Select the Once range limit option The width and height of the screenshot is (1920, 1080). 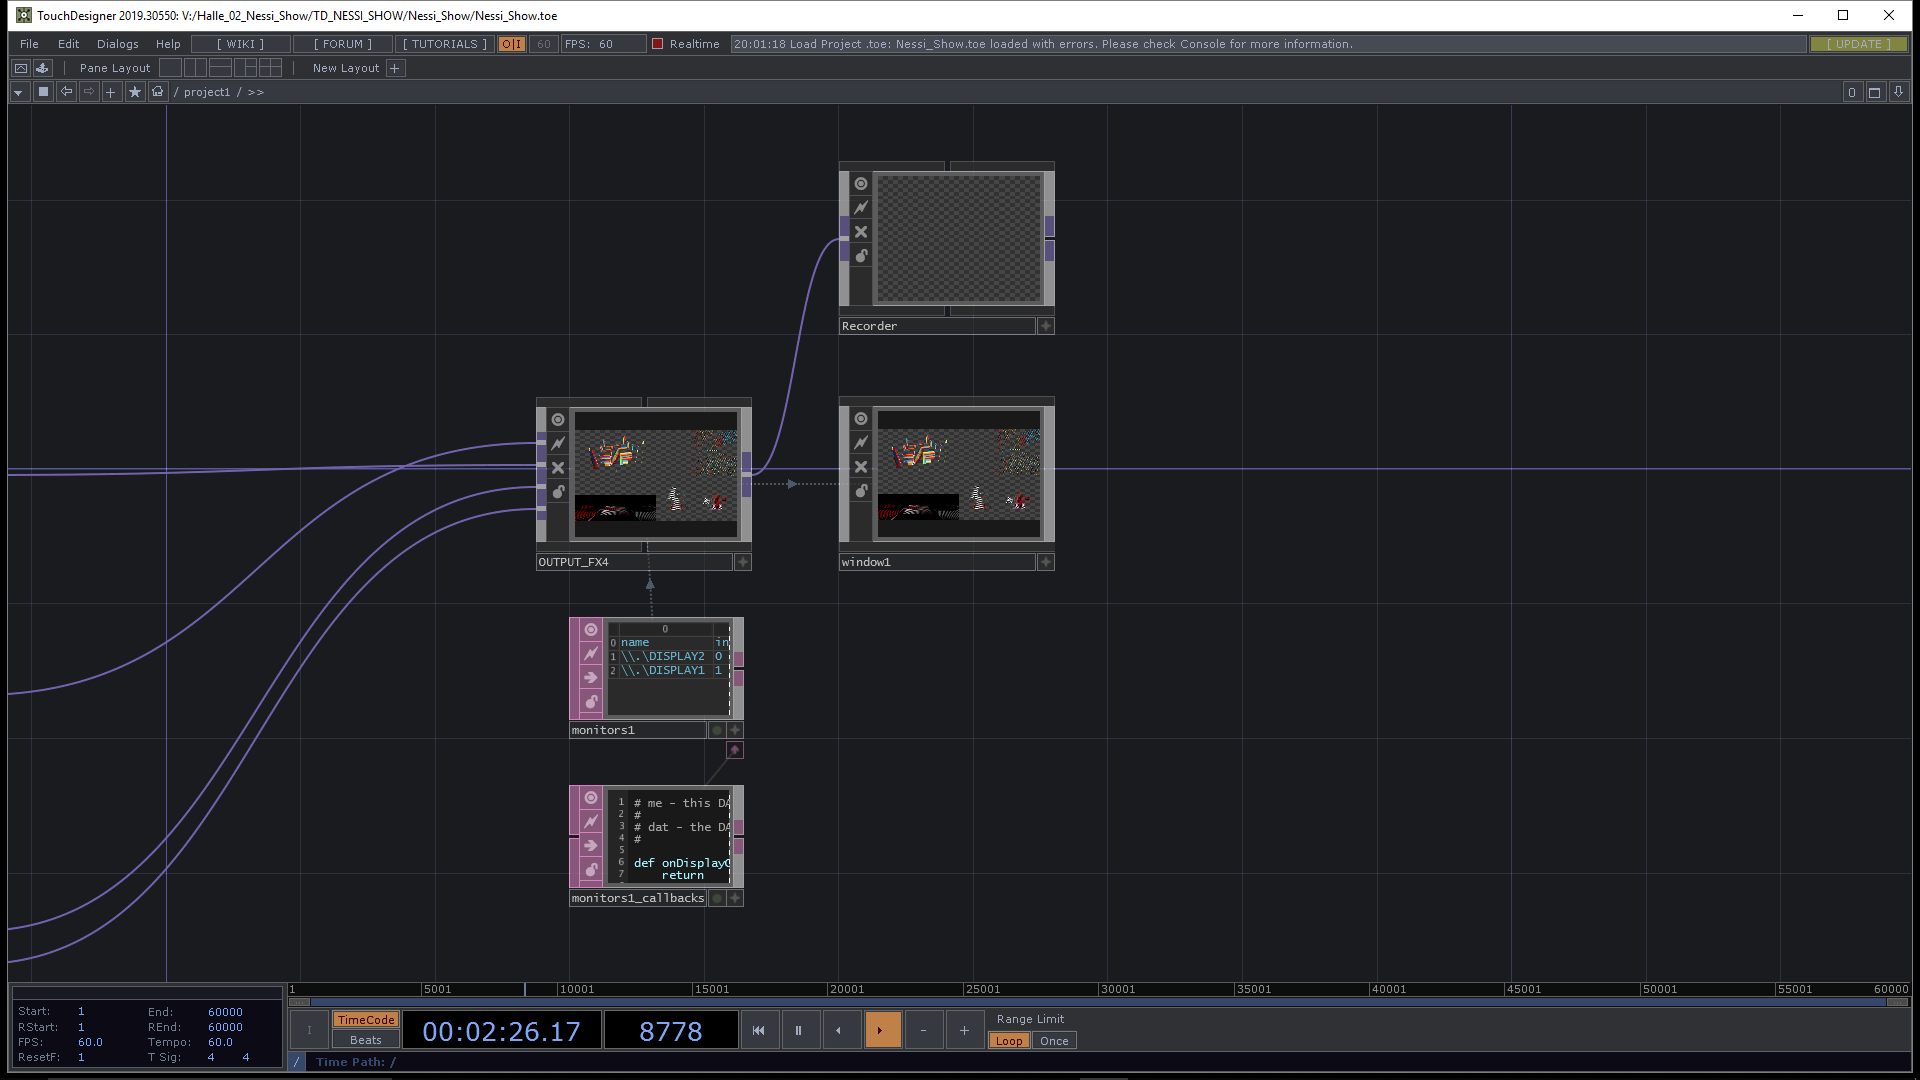(1054, 1041)
